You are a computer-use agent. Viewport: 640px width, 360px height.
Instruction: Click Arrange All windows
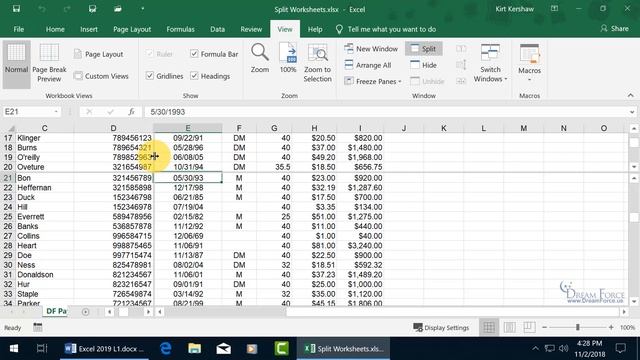point(367,65)
